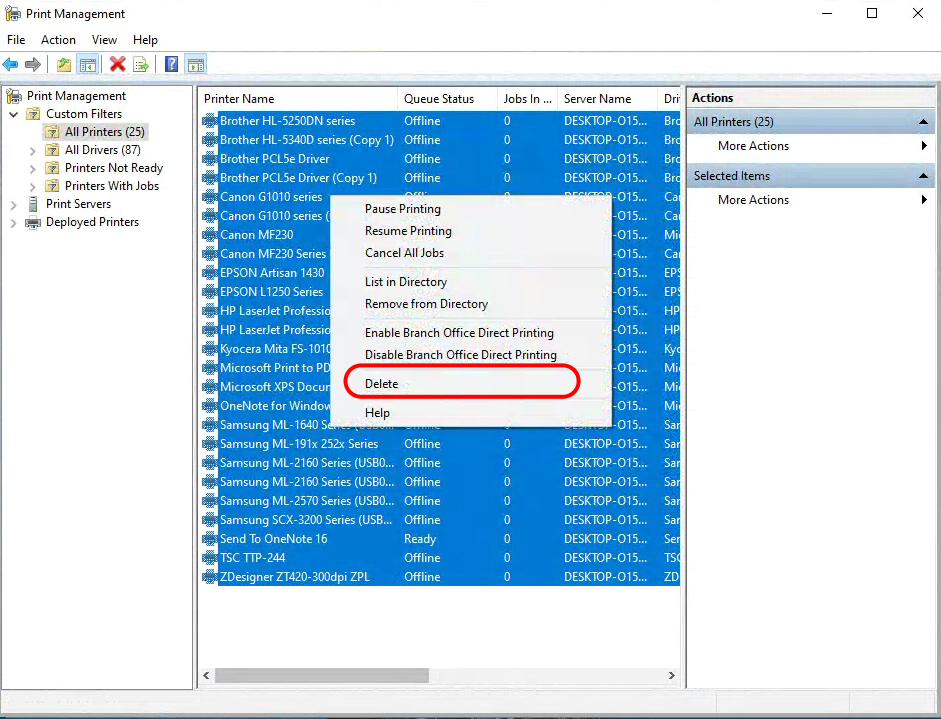Sort by the Server Name column header
Viewport: 941px width, 719px height.
point(608,99)
